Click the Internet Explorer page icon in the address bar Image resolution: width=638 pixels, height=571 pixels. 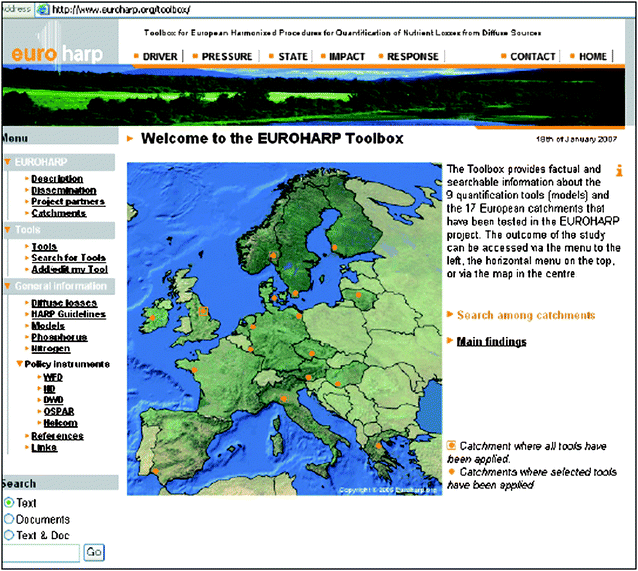[x=42, y=9]
